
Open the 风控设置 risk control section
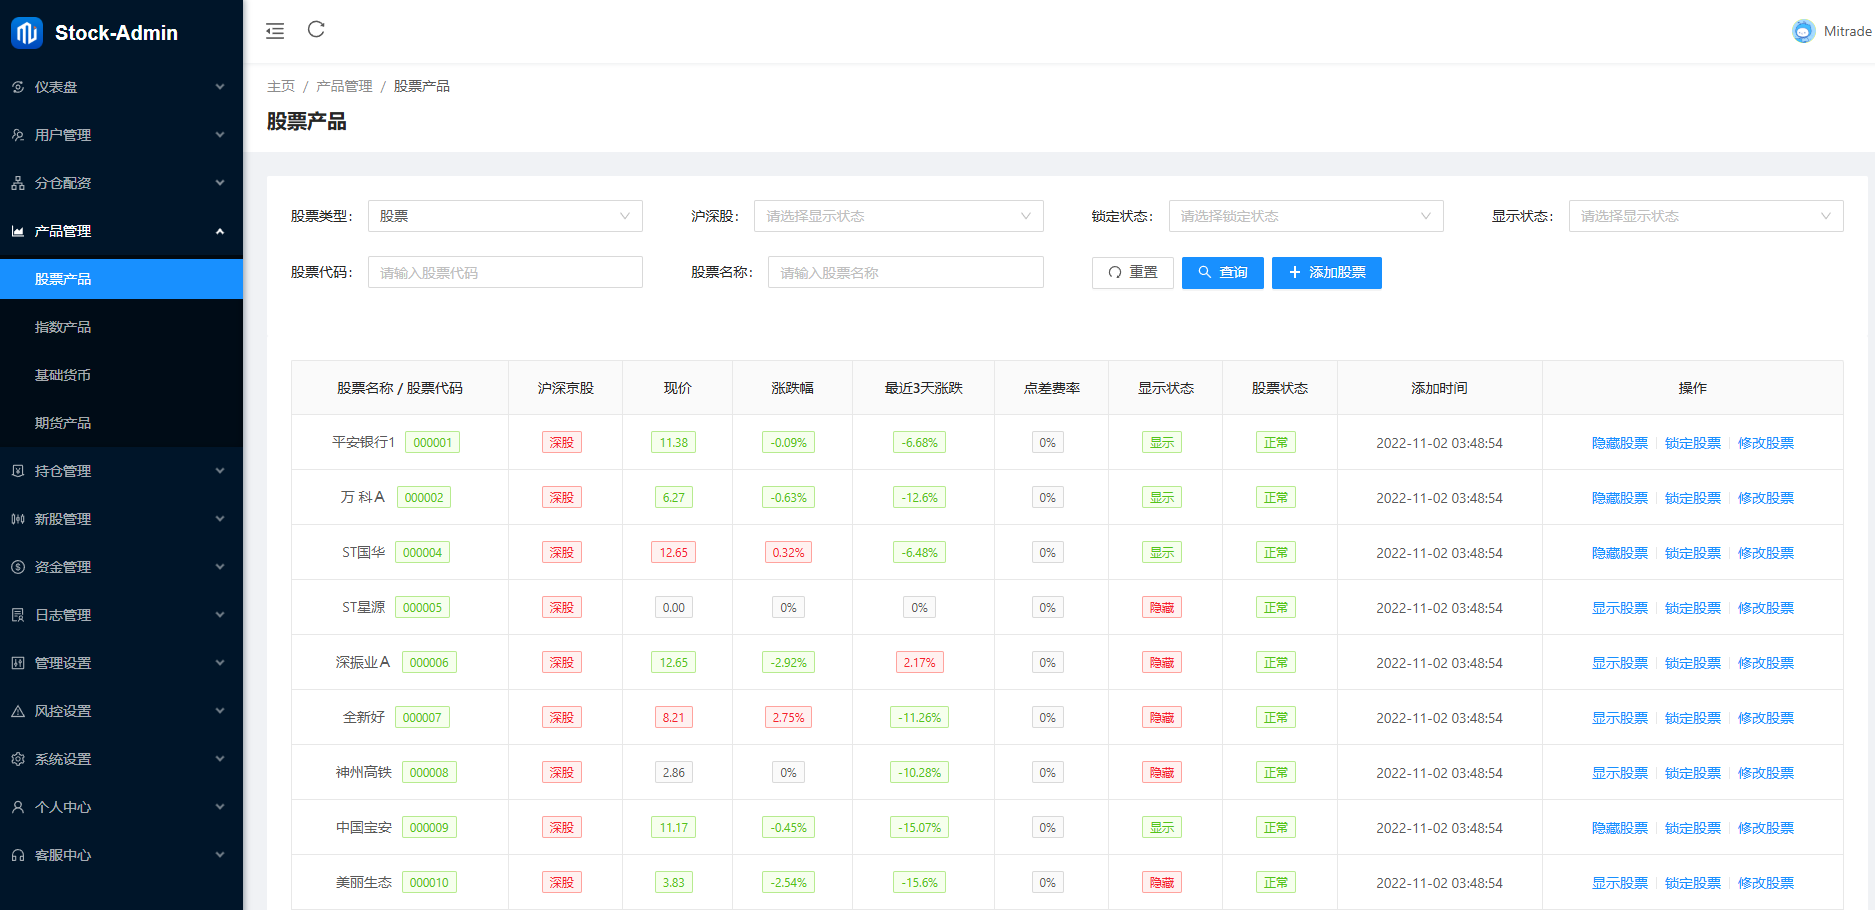[62, 710]
